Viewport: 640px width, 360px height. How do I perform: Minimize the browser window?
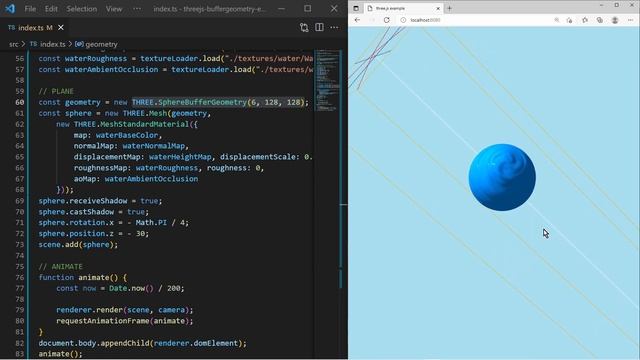pyautogui.click(x=601, y=5)
